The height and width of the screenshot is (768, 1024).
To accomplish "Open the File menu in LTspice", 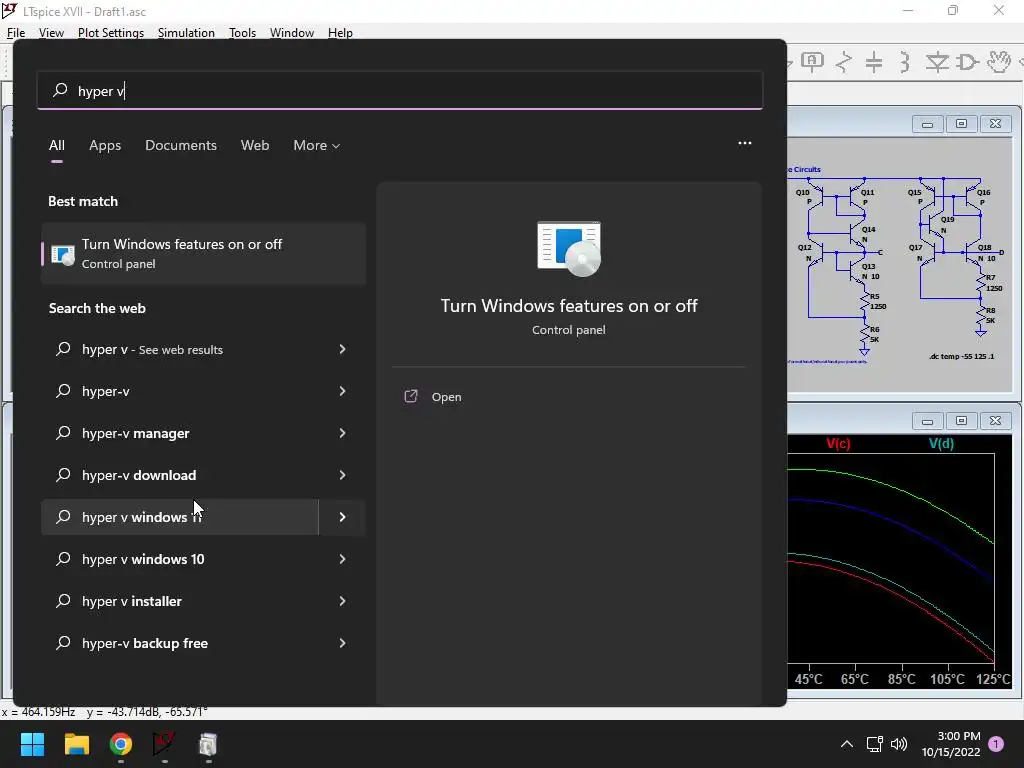I will pos(16,33).
